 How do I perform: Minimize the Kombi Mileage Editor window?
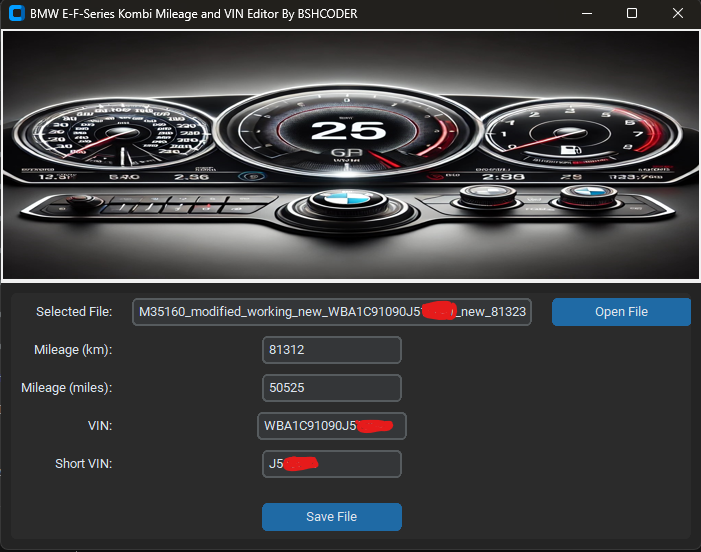point(586,14)
